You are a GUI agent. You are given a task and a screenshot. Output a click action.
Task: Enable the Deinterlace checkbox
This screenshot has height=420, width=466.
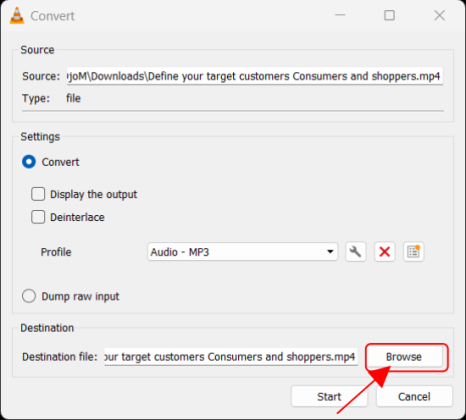38,217
